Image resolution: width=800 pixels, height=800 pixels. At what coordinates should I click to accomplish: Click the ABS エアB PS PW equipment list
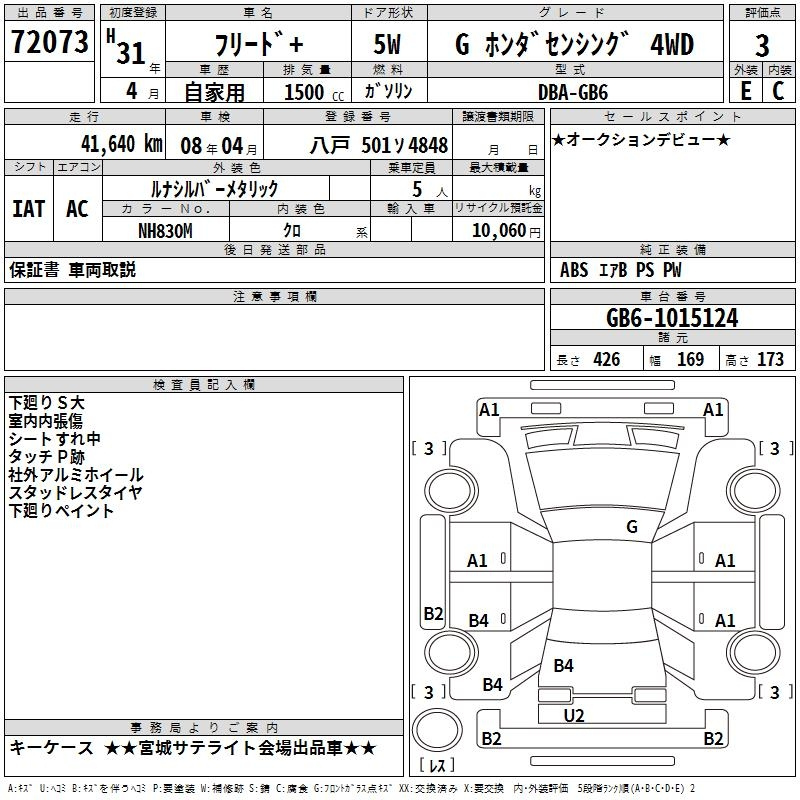[x=621, y=269]
